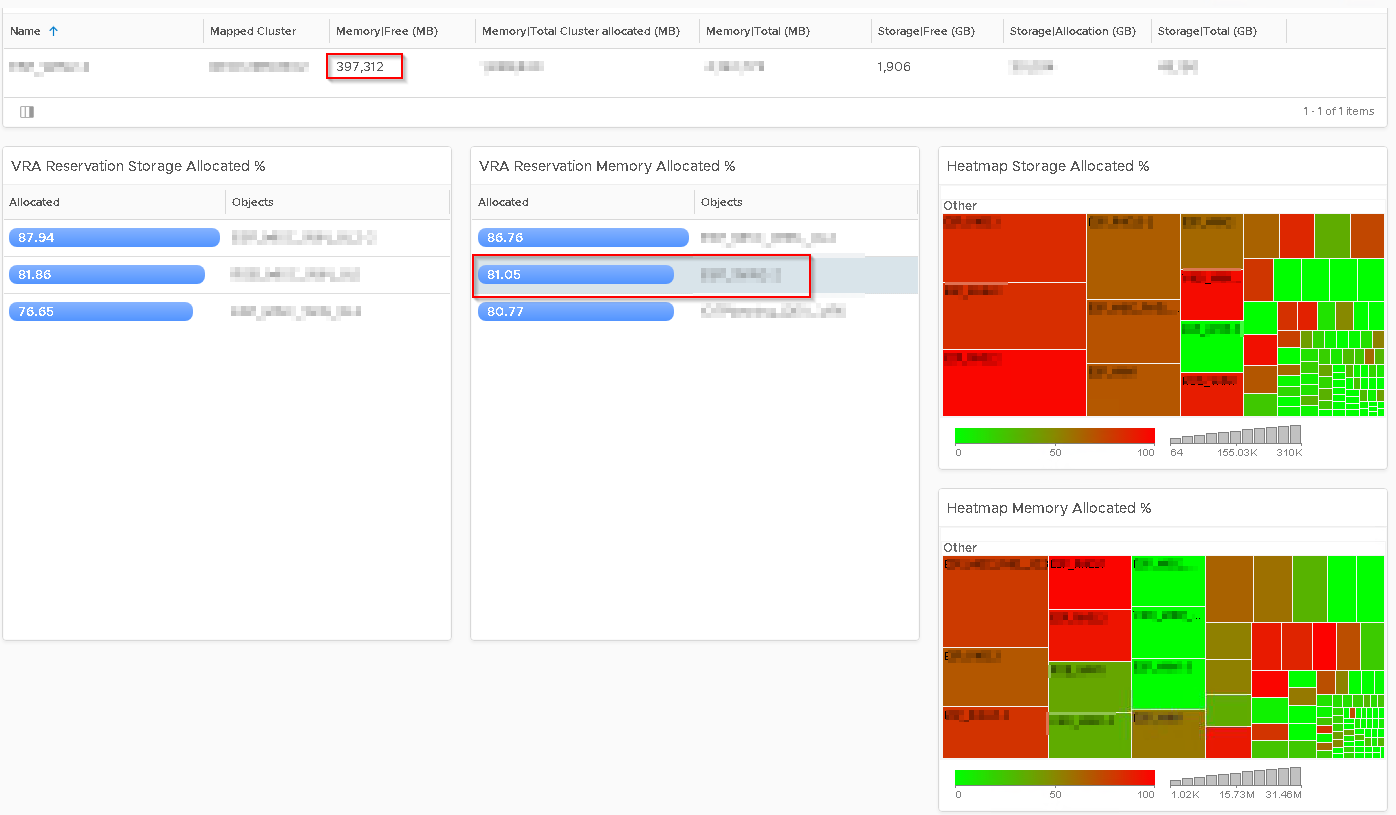This screenshot has height=815, width=1396.
Task: Click the 1-1 of 1 items pagination label
Action: 1338,111
